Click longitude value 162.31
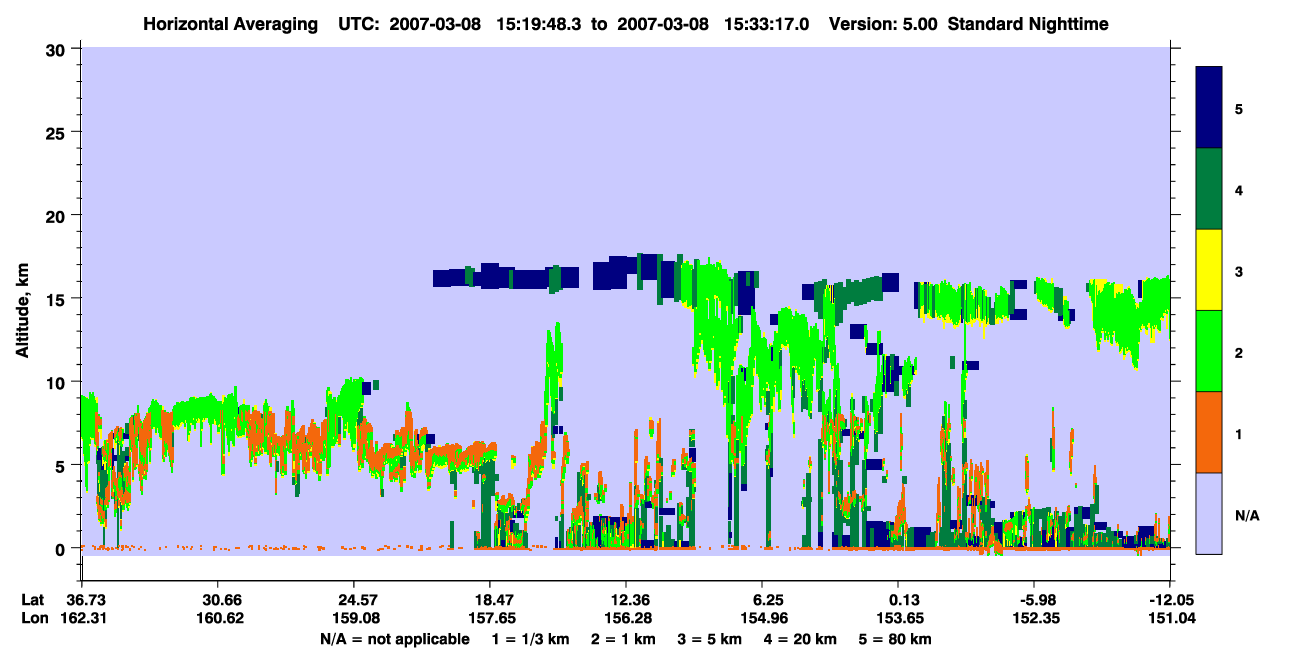 click(82, 618)
